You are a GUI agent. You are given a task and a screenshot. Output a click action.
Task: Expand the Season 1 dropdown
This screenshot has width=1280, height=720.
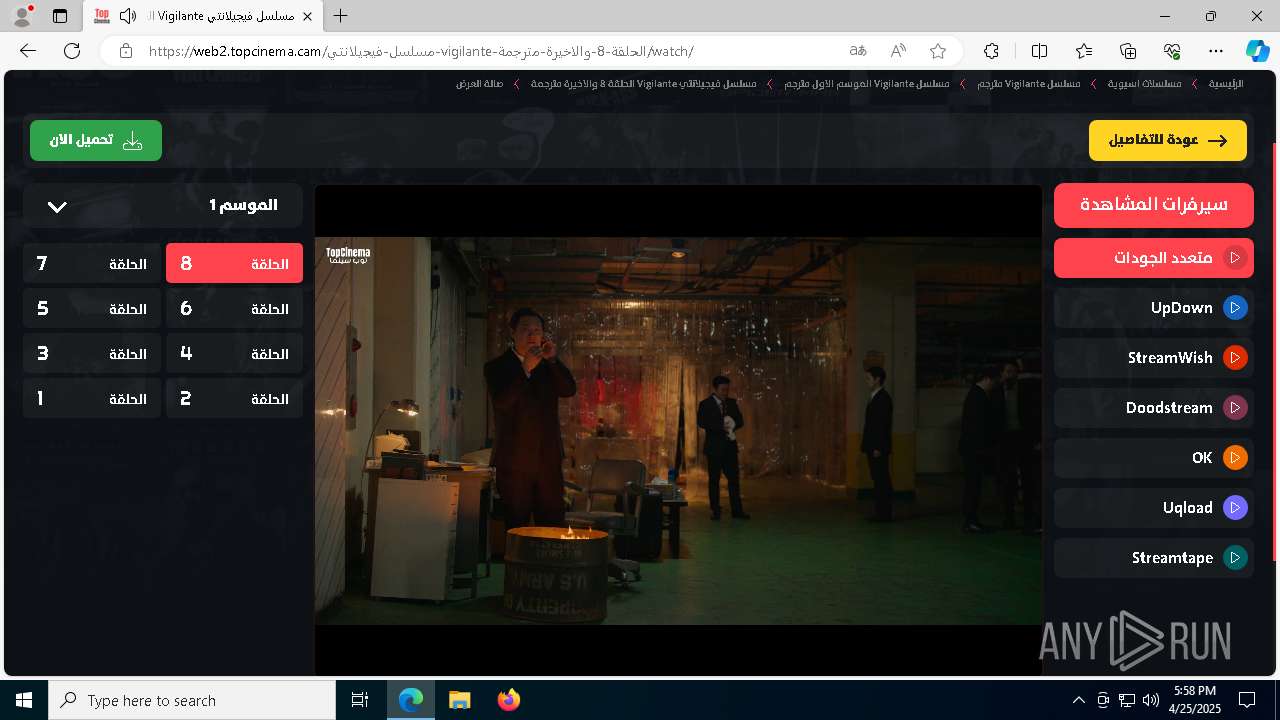(x=163, y=206)
